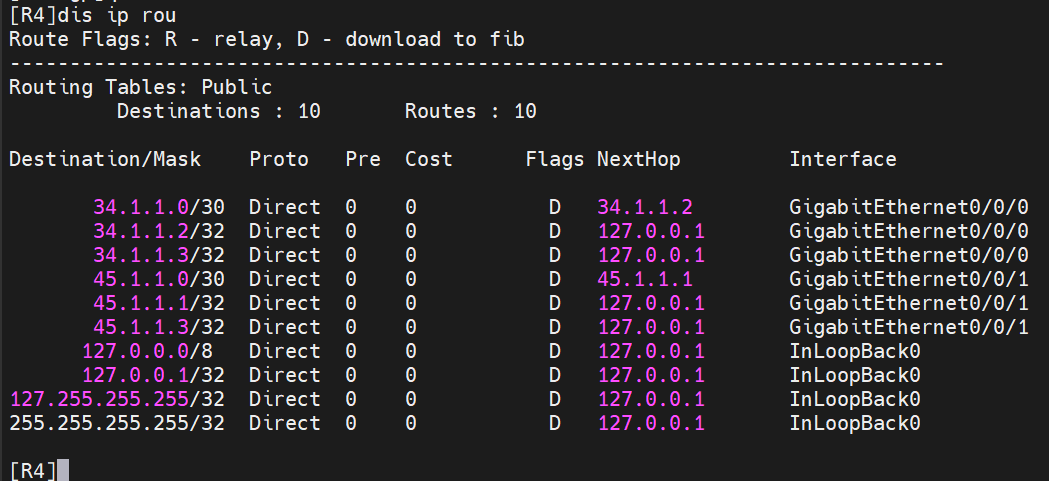Click the Pre column header
1049x481 pixels.
363,159
